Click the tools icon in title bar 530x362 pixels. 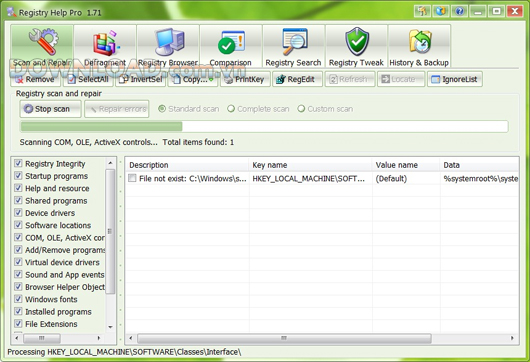click(422, 11)
